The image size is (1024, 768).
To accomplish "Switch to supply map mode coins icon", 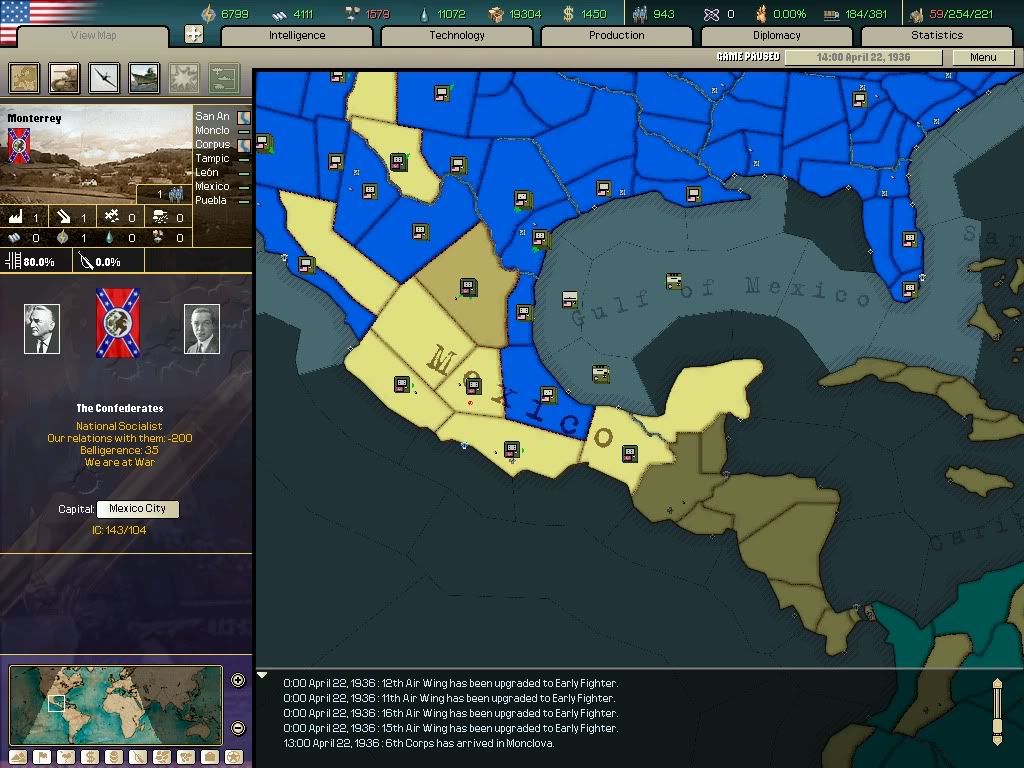I will tap(114, 757).
